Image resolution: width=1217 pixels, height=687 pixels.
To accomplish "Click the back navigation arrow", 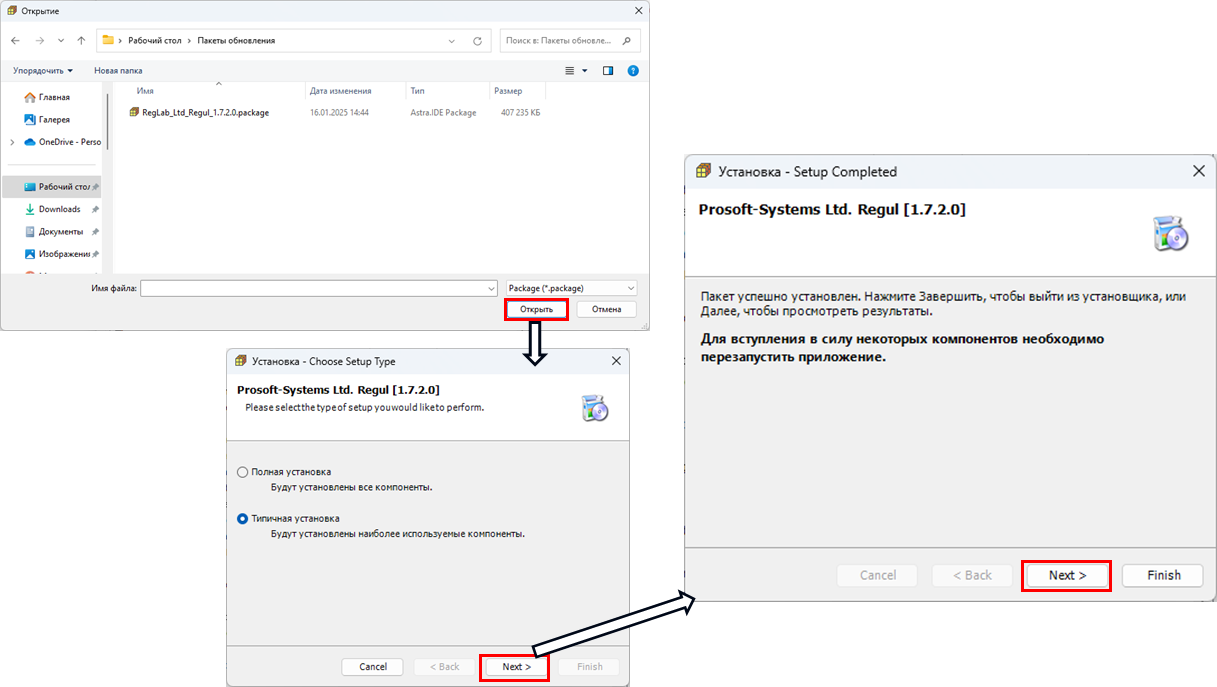I will pyautogui.click(x=15, y=41).
